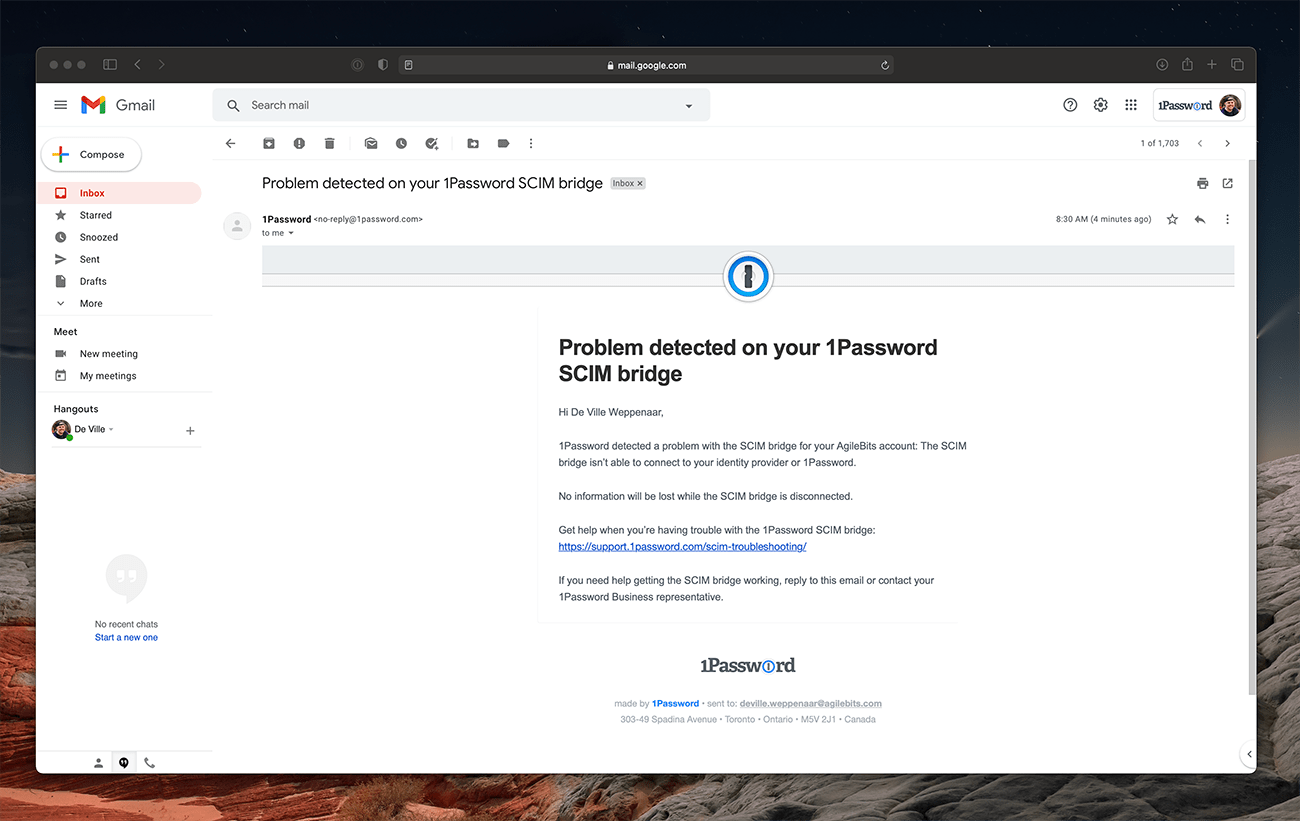Screen dimensions: 1300x821
Task: Open the Support question mark icon
Action: click(1070, 105)
